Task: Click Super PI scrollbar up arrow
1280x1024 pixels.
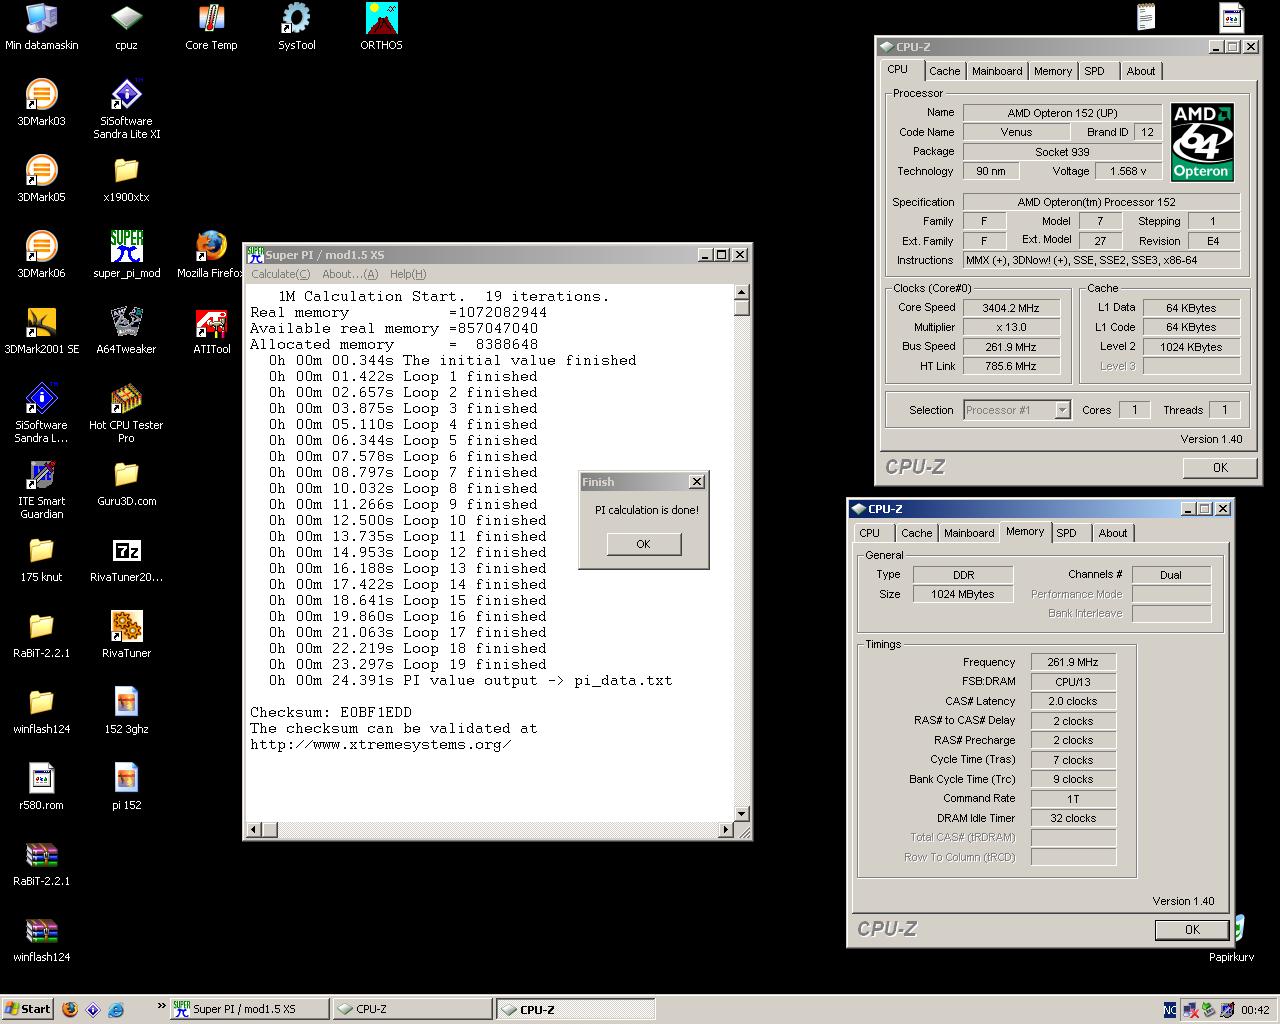Action: click(741, 293)
